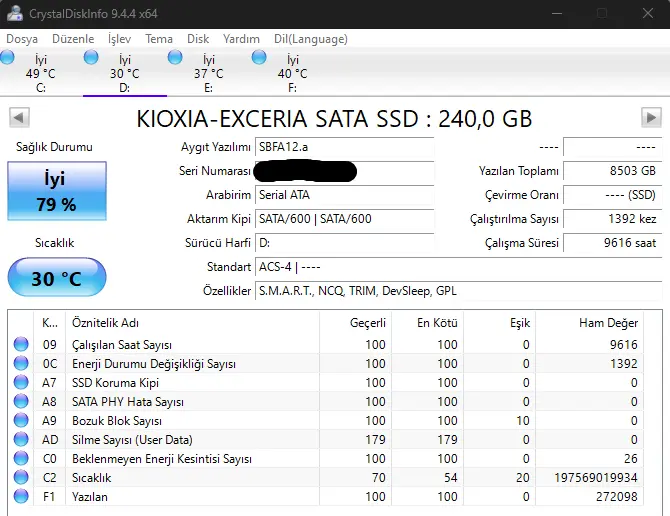Select the SATA PHY Hata Sayısı row
The width and height of the screenshot is (670, 516).
(328, 402)
